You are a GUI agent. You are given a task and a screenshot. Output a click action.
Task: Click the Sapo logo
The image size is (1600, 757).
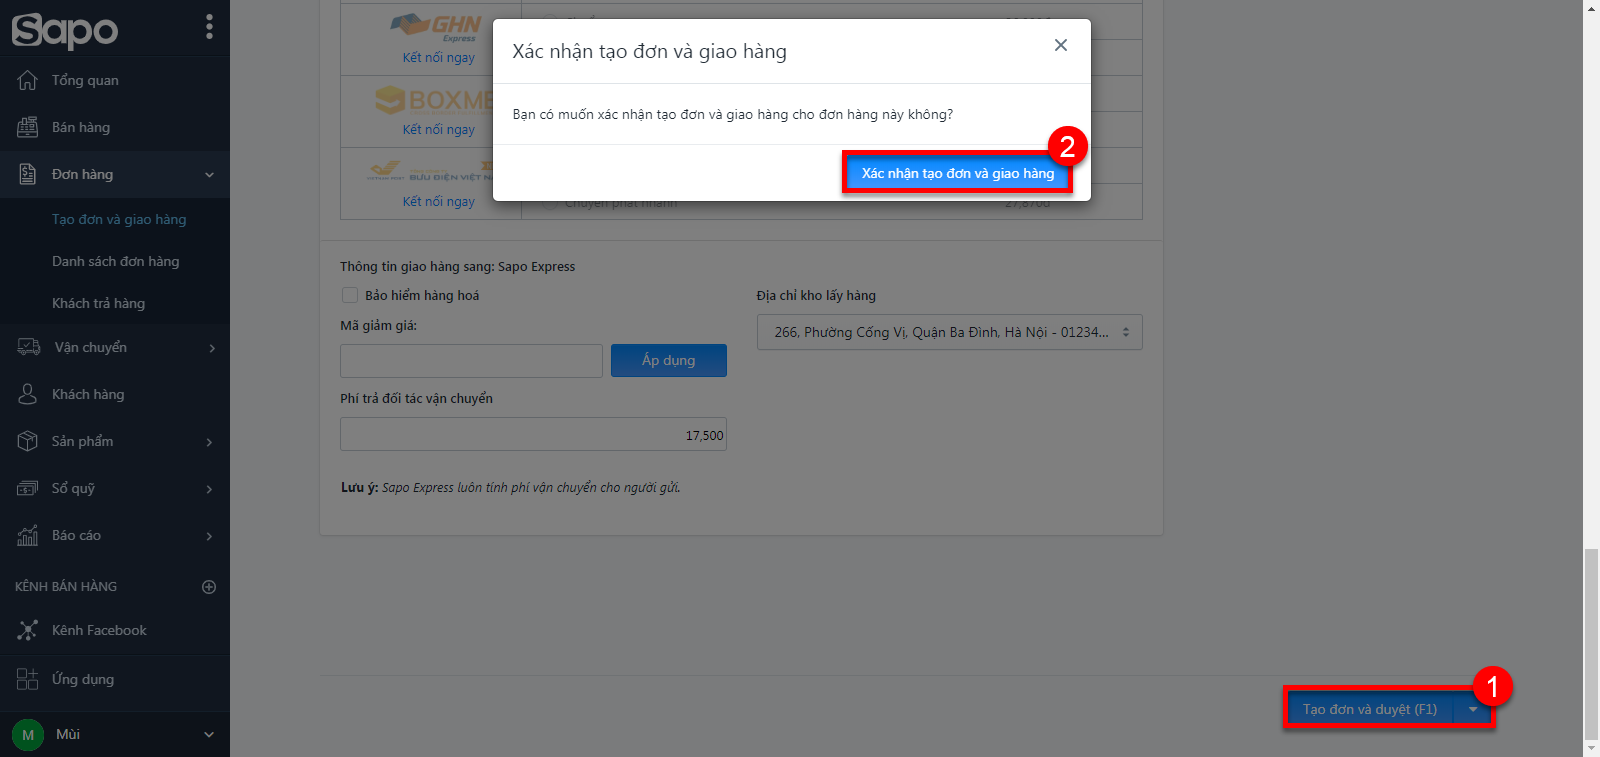(x=65, y=30)
